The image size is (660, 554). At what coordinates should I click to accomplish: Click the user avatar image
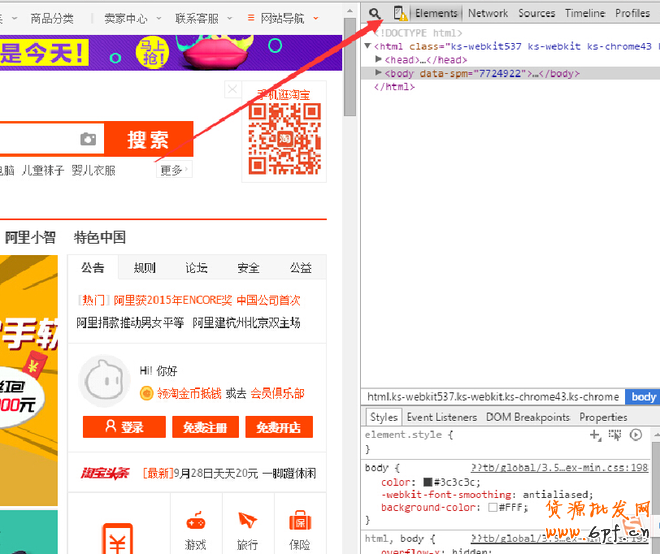(x=104, y=381)
